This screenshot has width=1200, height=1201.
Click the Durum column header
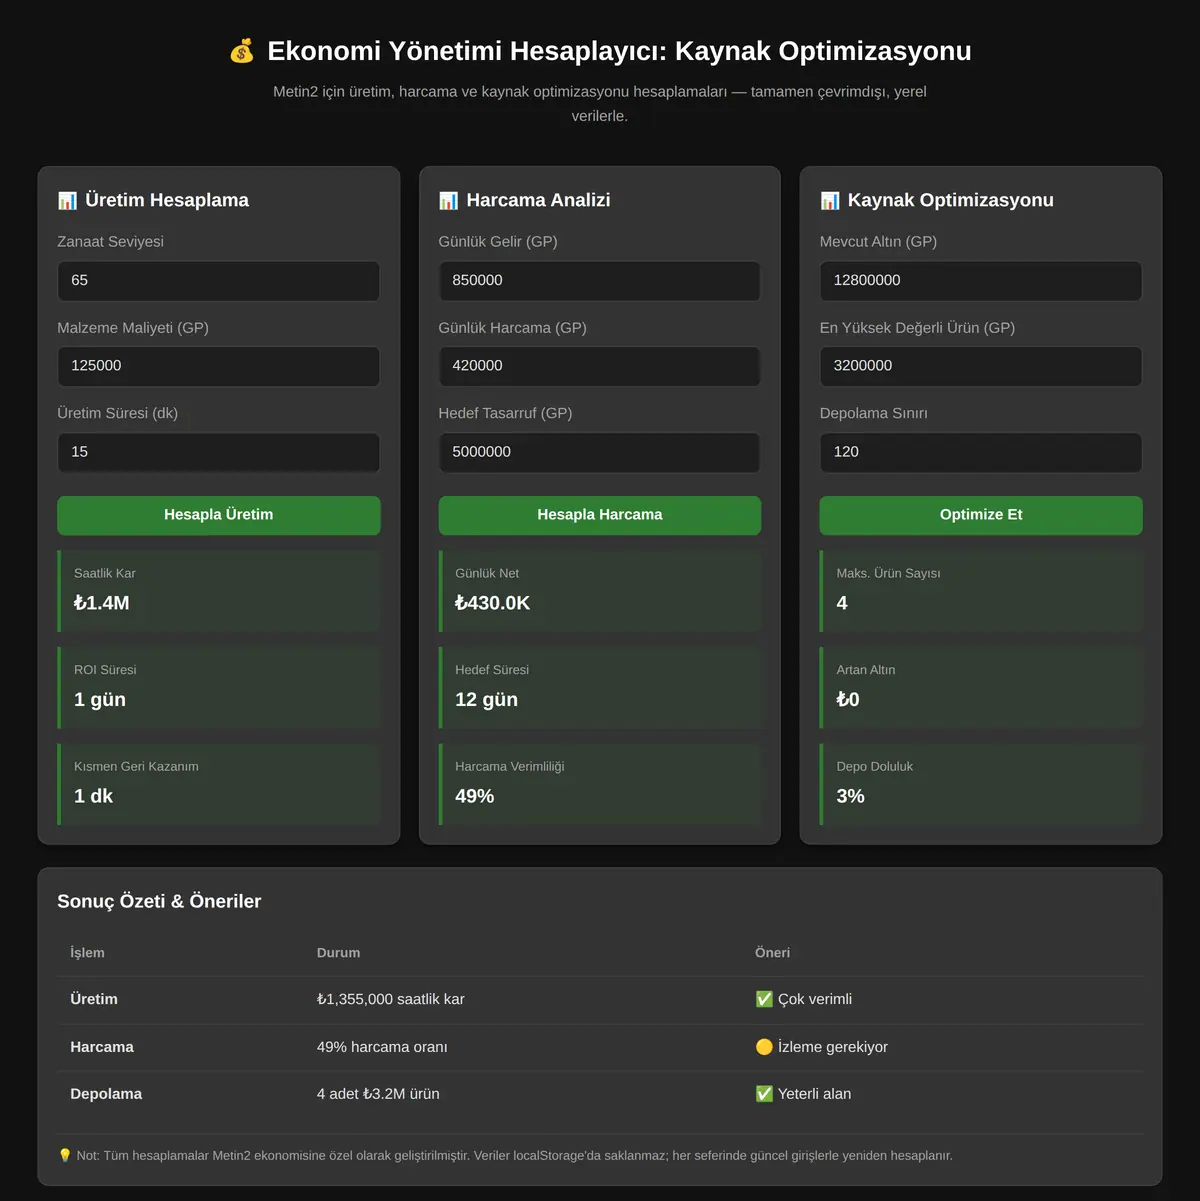[x=339, y=953]
